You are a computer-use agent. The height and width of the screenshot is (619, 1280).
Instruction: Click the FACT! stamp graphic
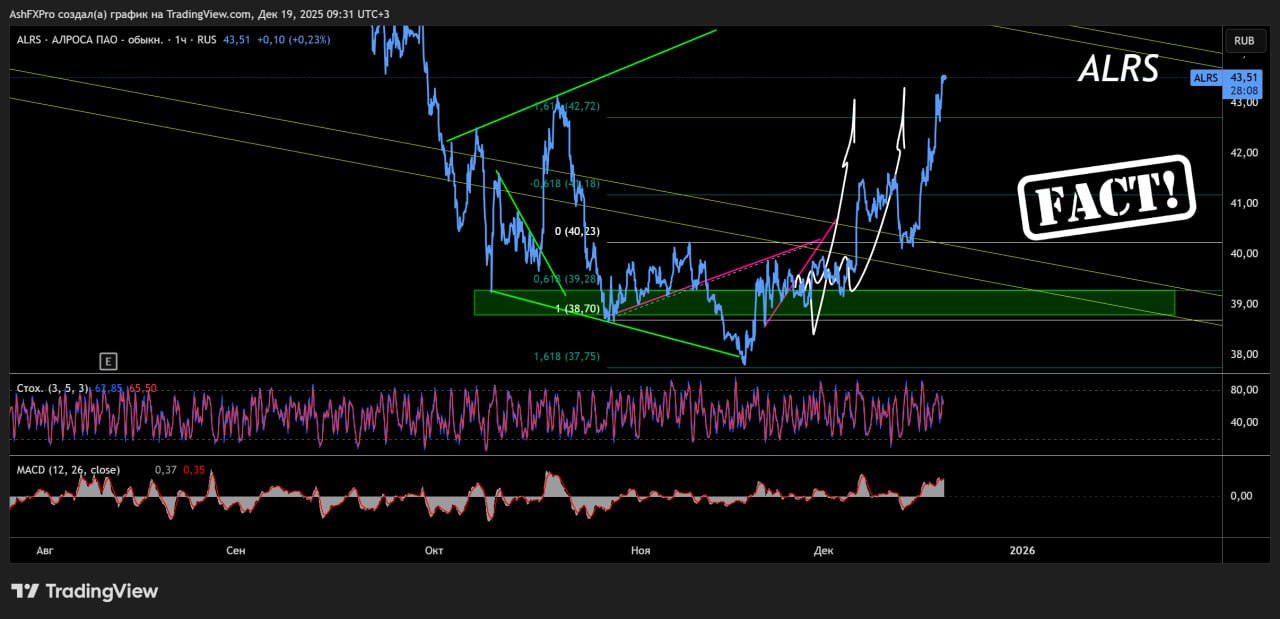coord(1106,197)
